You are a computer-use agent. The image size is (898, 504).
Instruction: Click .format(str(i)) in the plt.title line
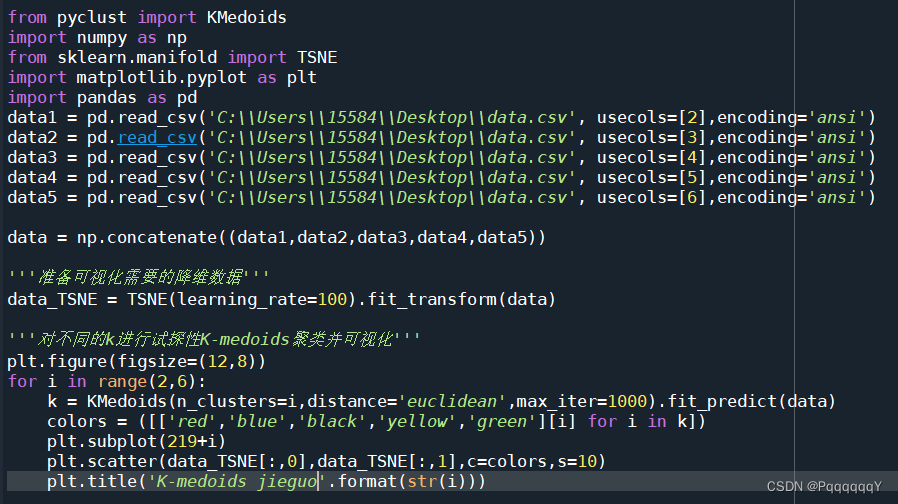pos(405,482)
